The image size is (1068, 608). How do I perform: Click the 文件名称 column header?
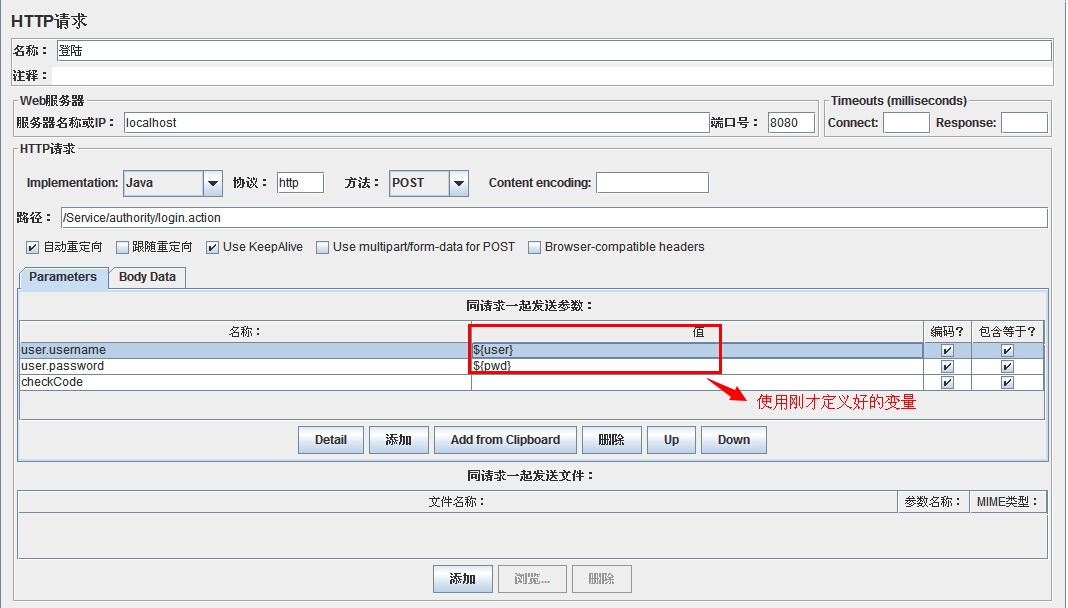pos(457,502)
